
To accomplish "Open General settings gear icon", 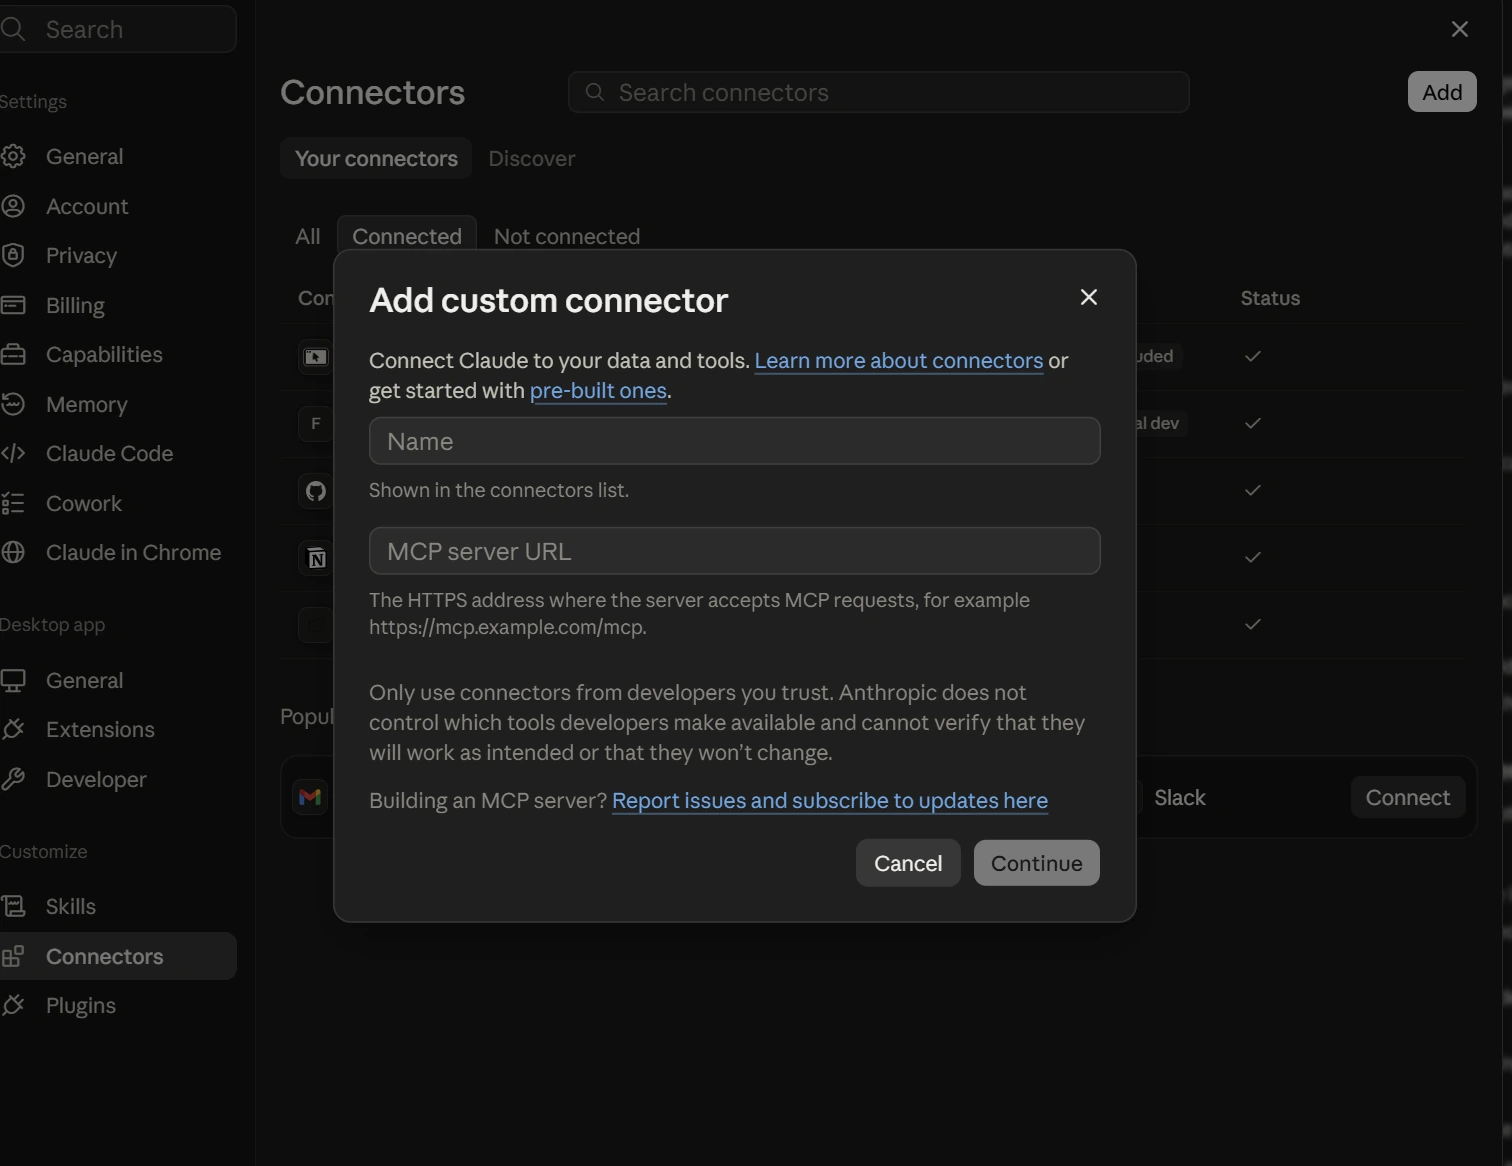I will click(13, 156).
